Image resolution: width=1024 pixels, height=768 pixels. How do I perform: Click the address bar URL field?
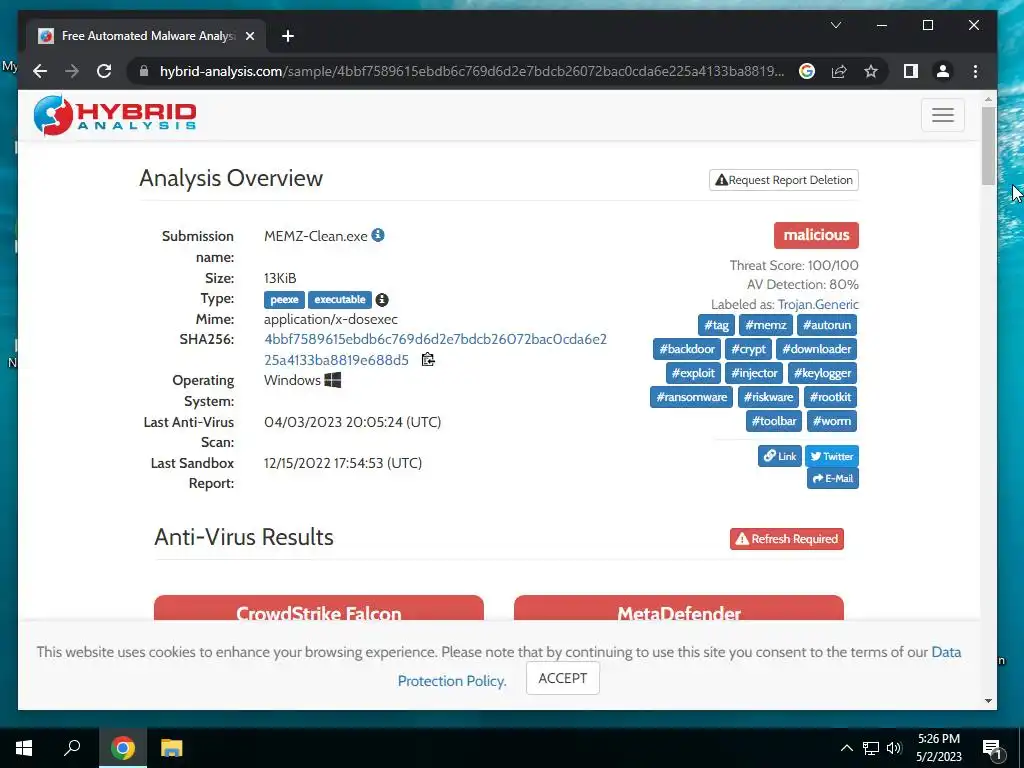472,71
